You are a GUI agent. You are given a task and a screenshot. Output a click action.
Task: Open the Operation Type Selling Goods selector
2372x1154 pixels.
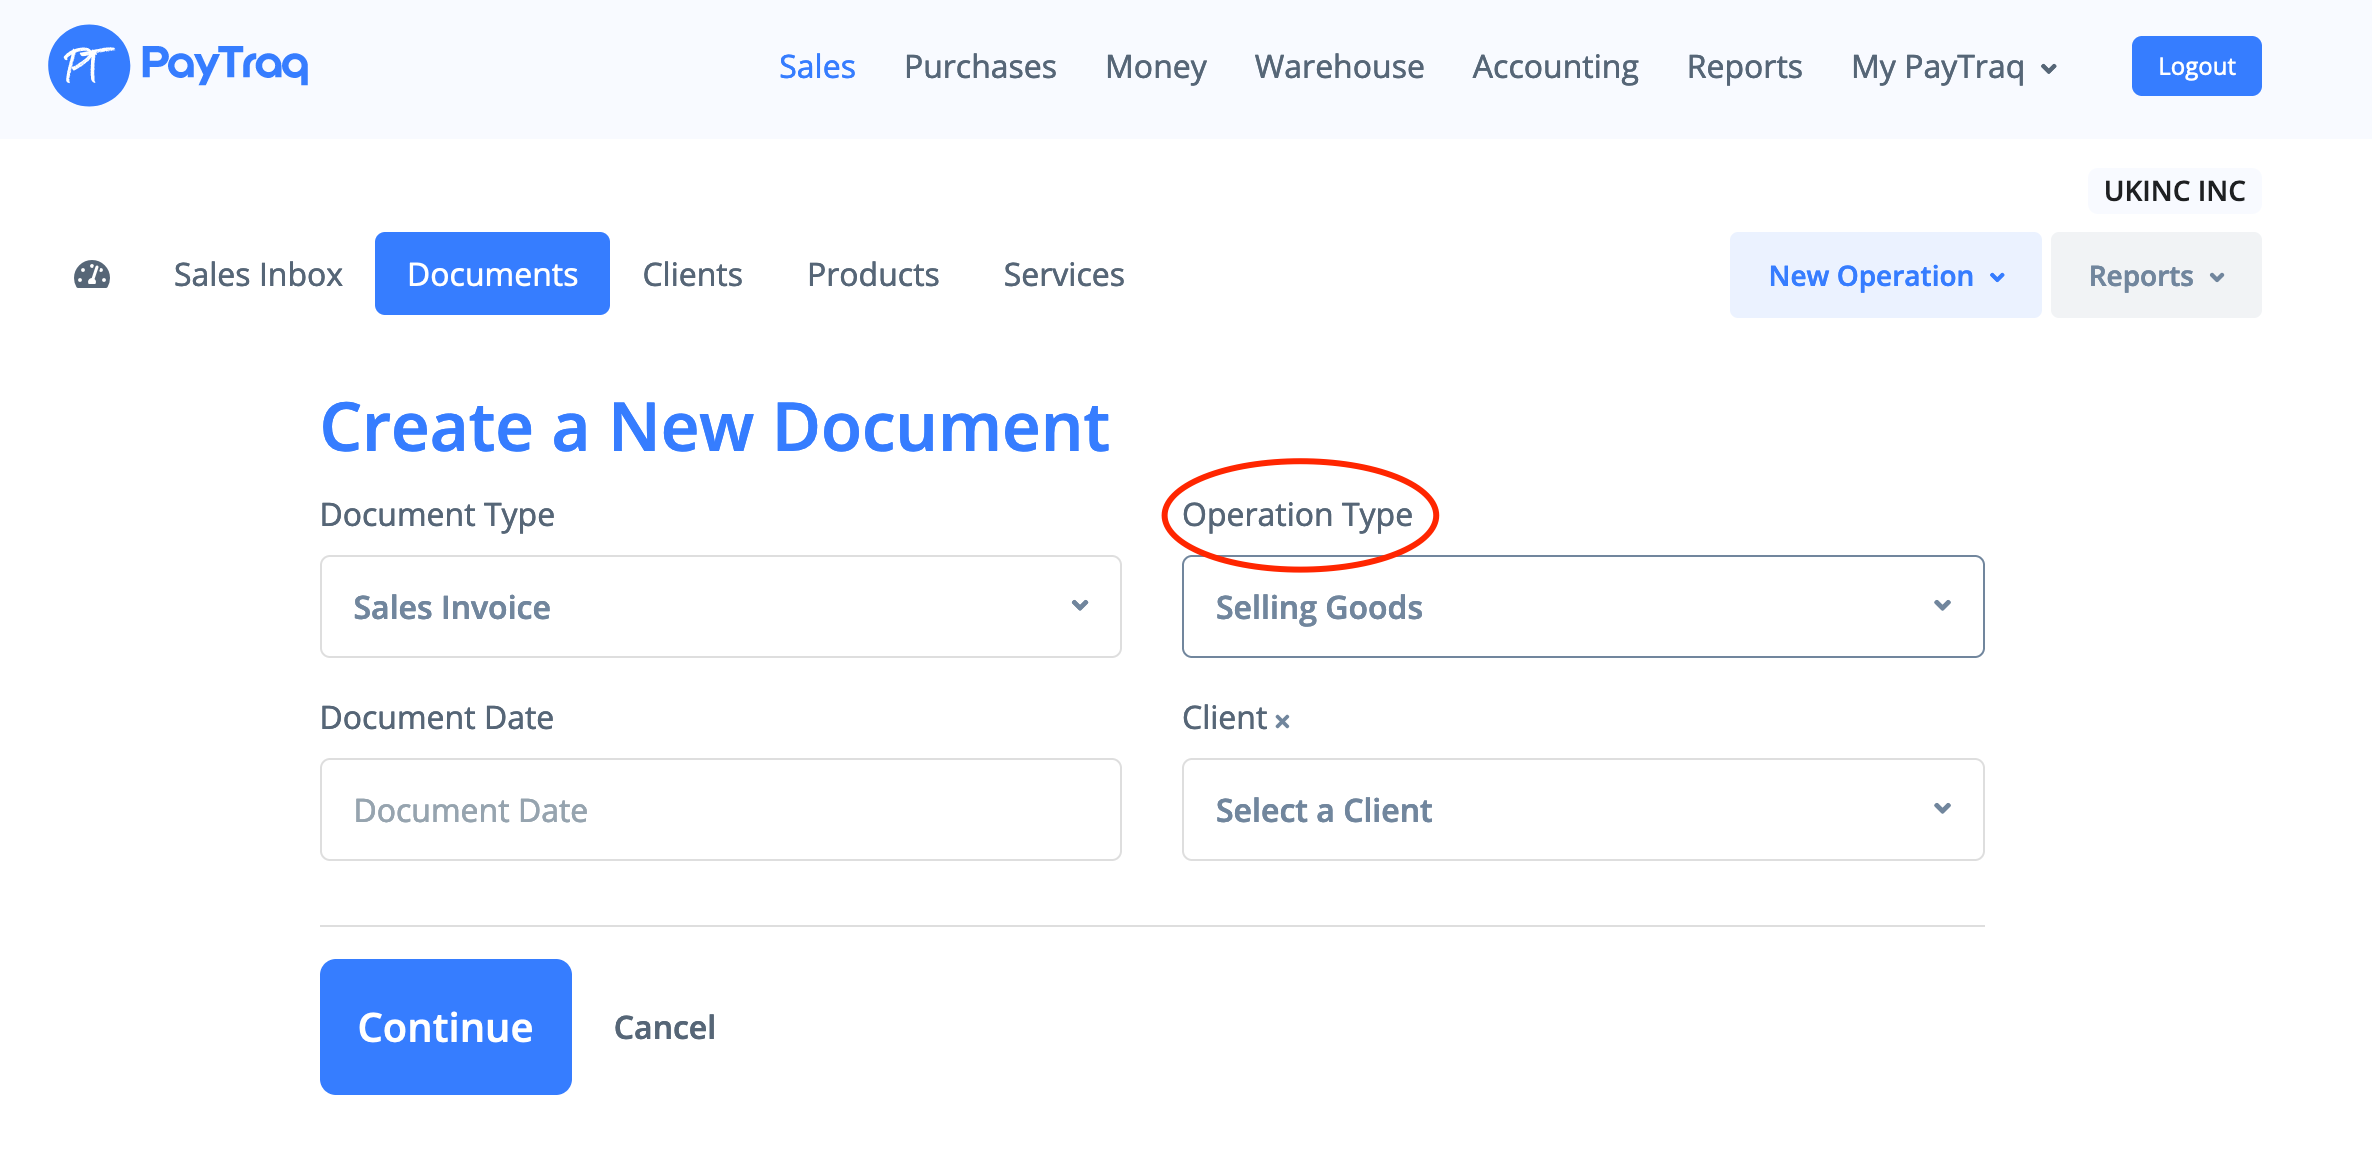1582,607
